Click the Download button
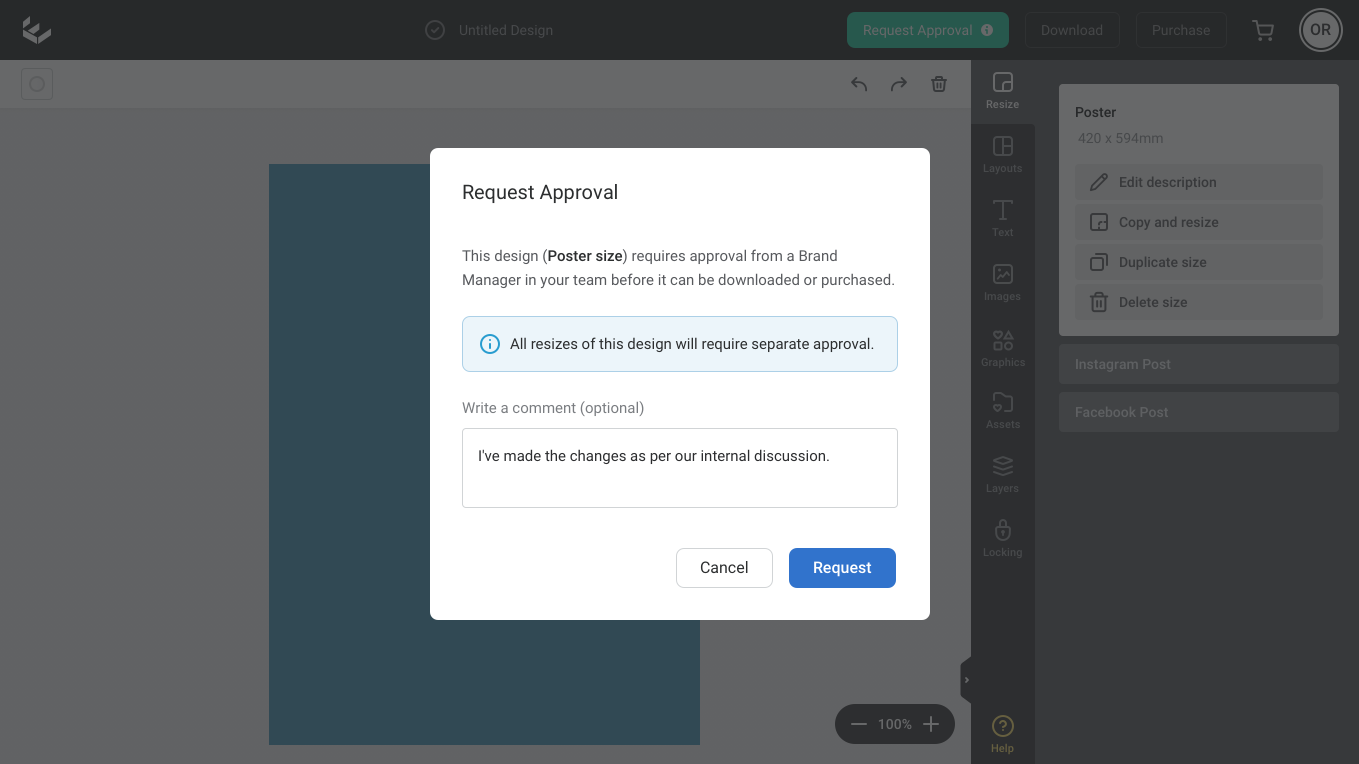The width and height of the screenshot is (1359, 764). click(x=1072, y=30)
